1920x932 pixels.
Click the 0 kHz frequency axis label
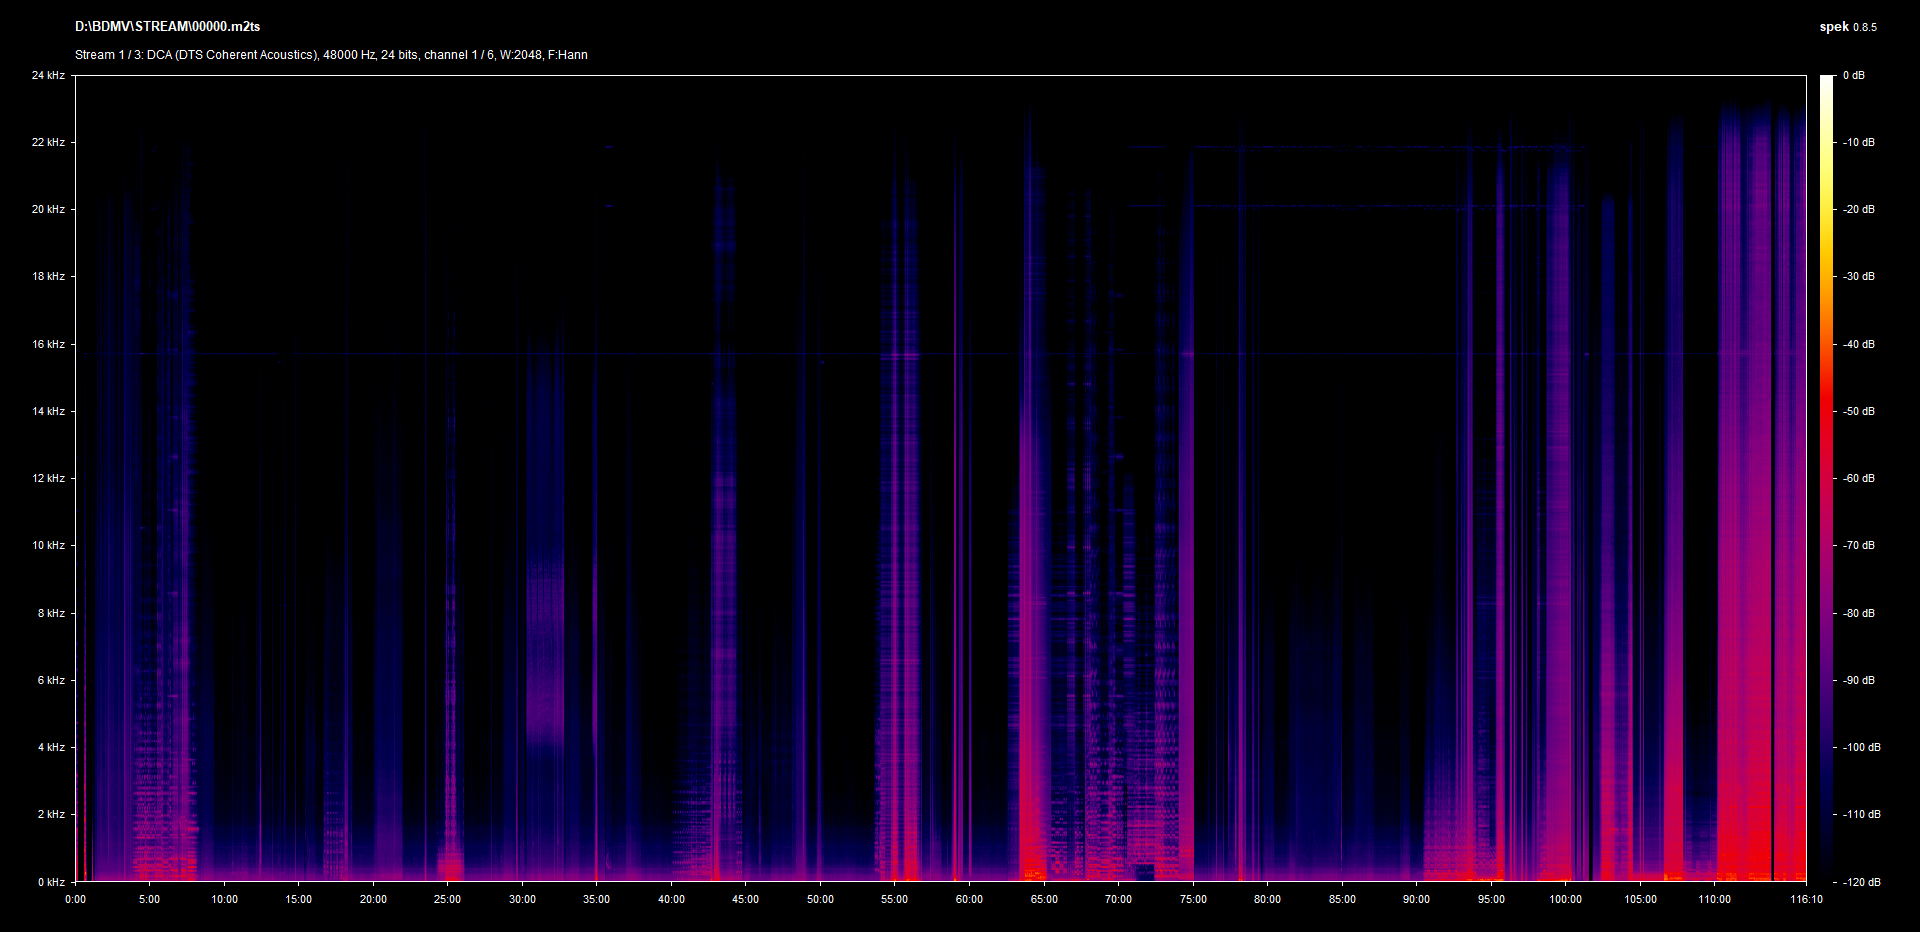tap(51, 882)
